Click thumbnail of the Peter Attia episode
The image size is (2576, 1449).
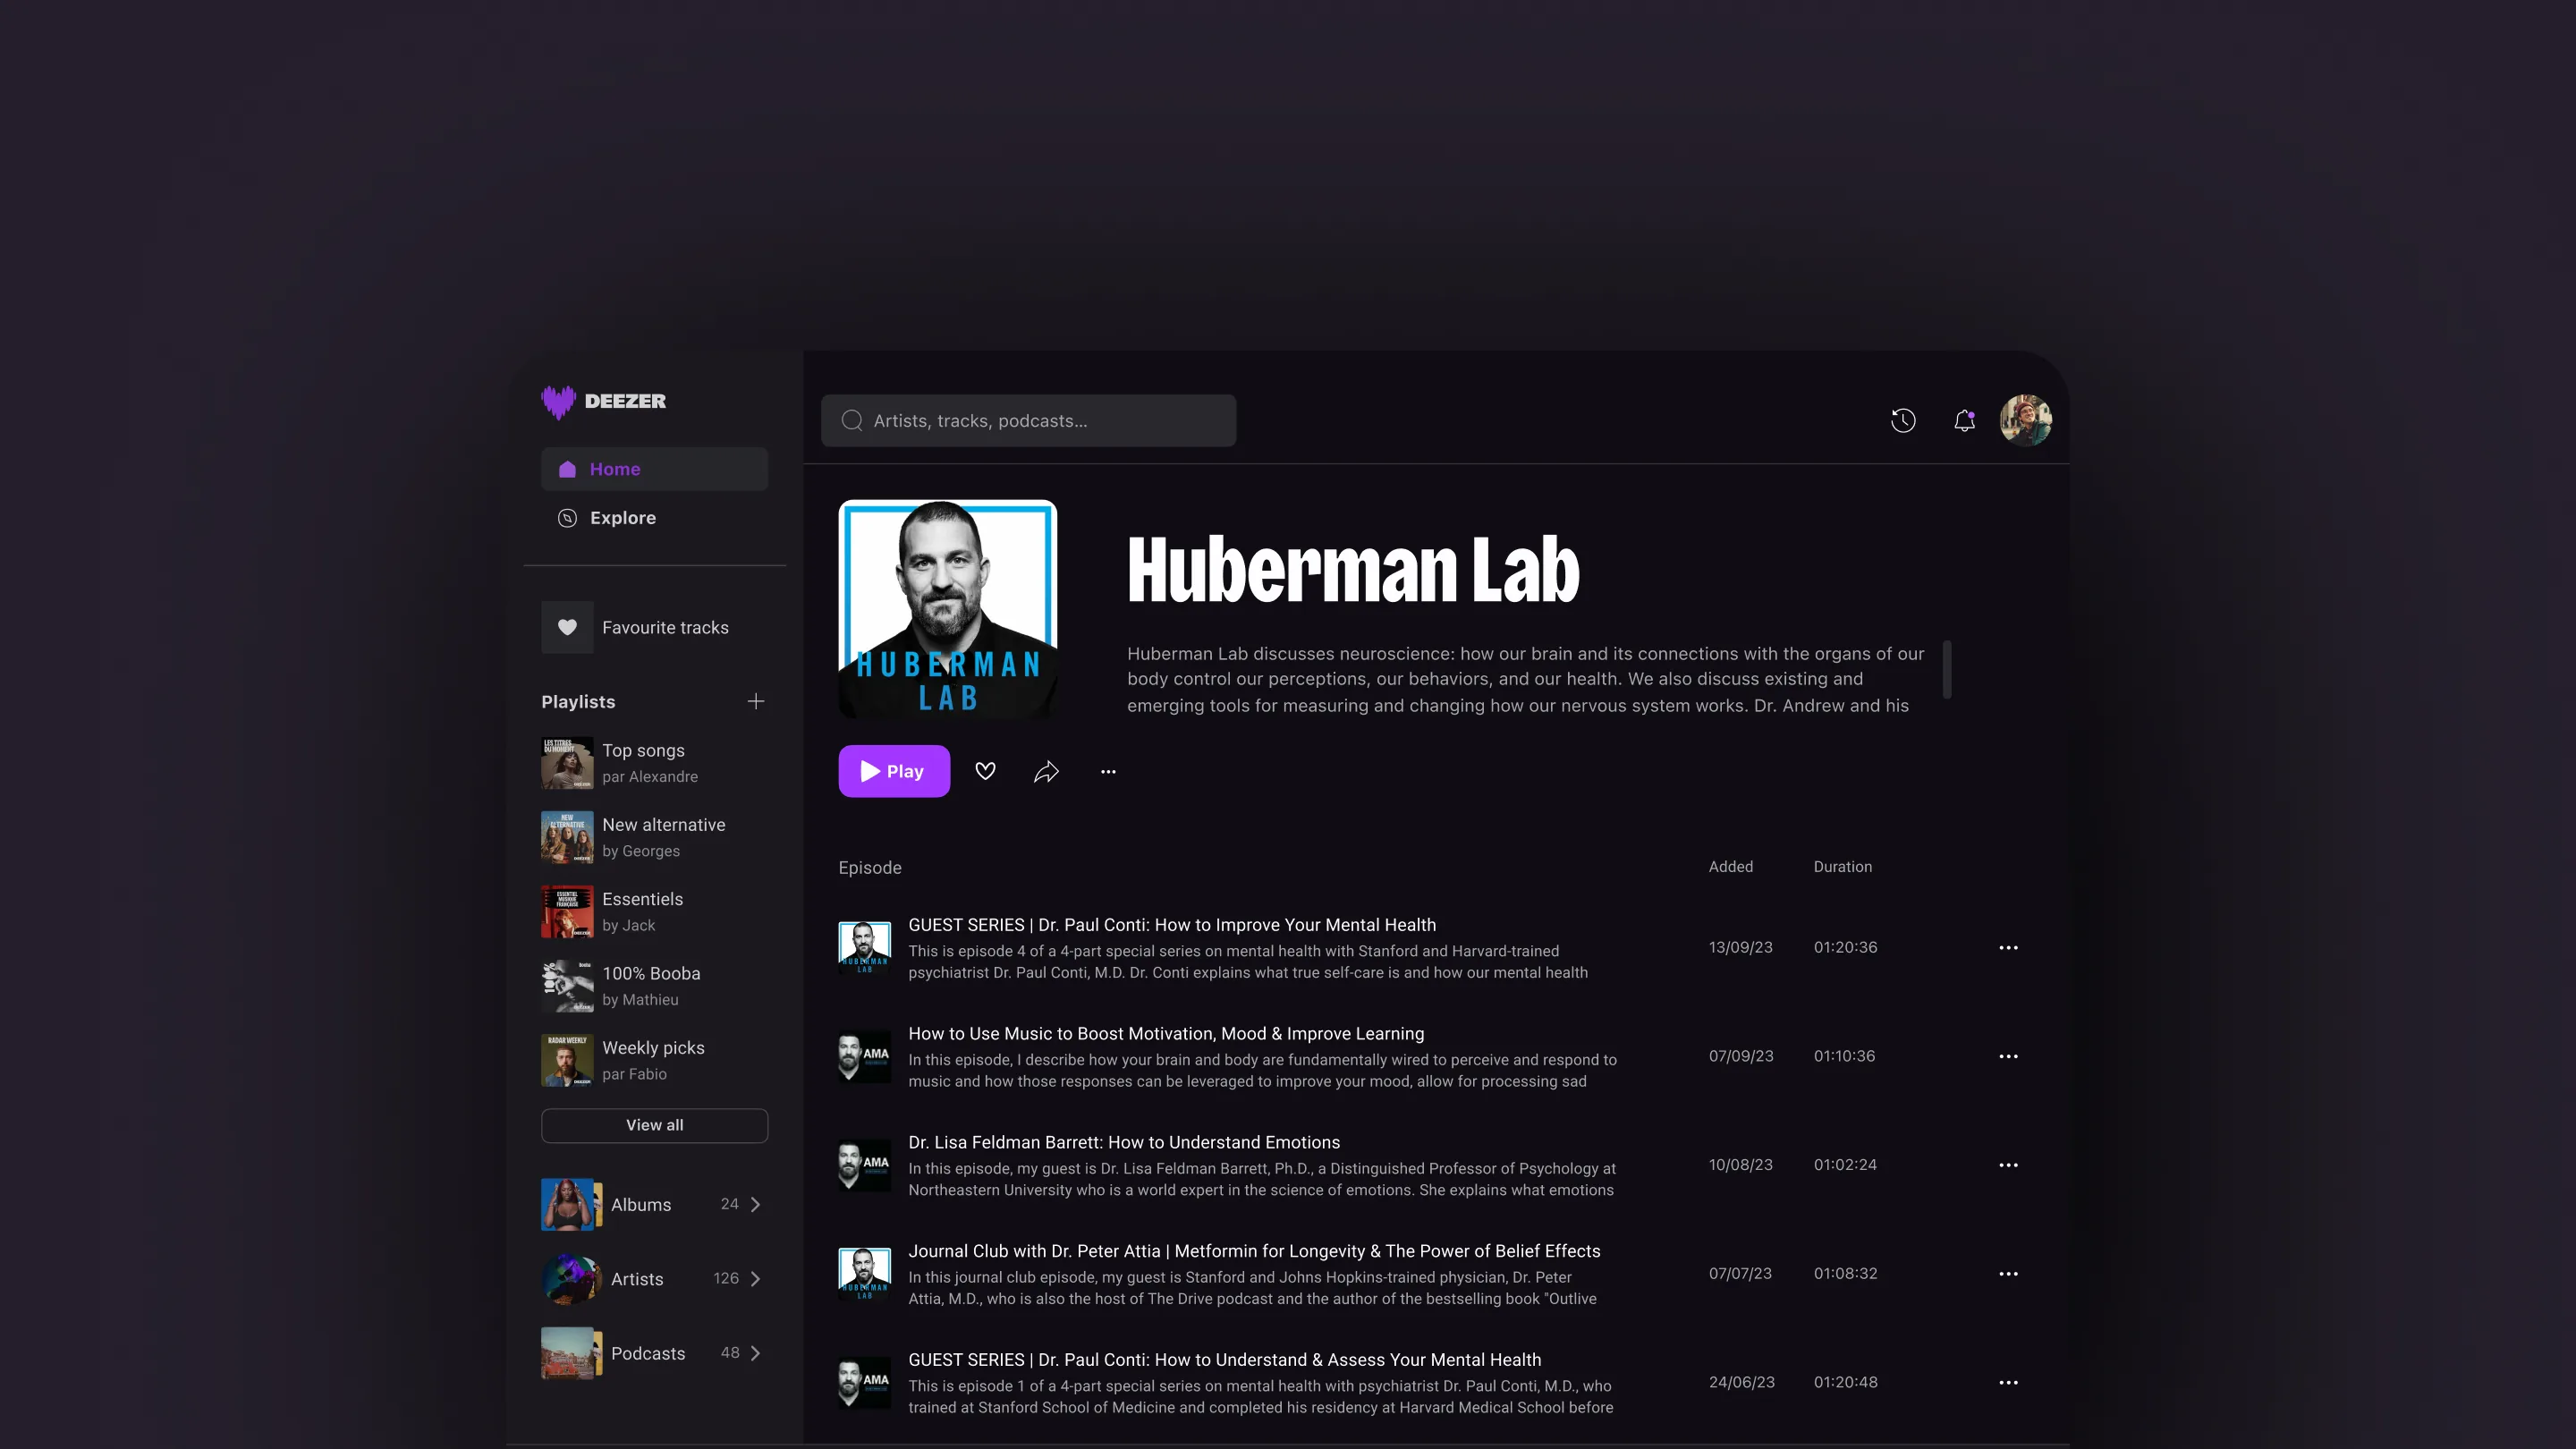click(864, 1274)
